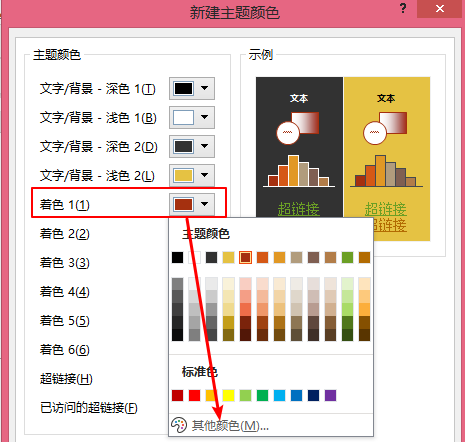Expand 文字/背景 - 深色 2 color dropdown

(x=192, y=146)
